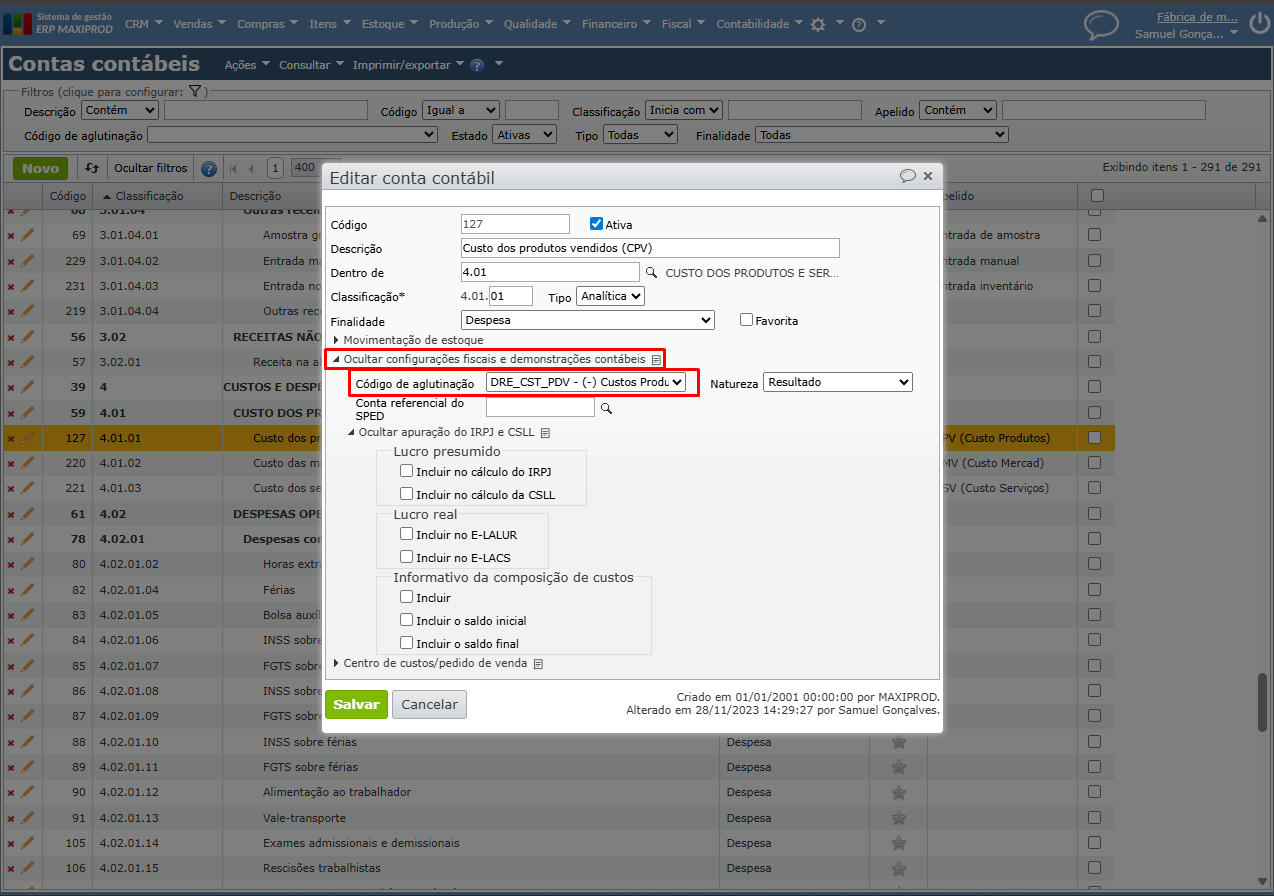
Task: Click pencil edit icon for account 220
Action: coord(27,463)
